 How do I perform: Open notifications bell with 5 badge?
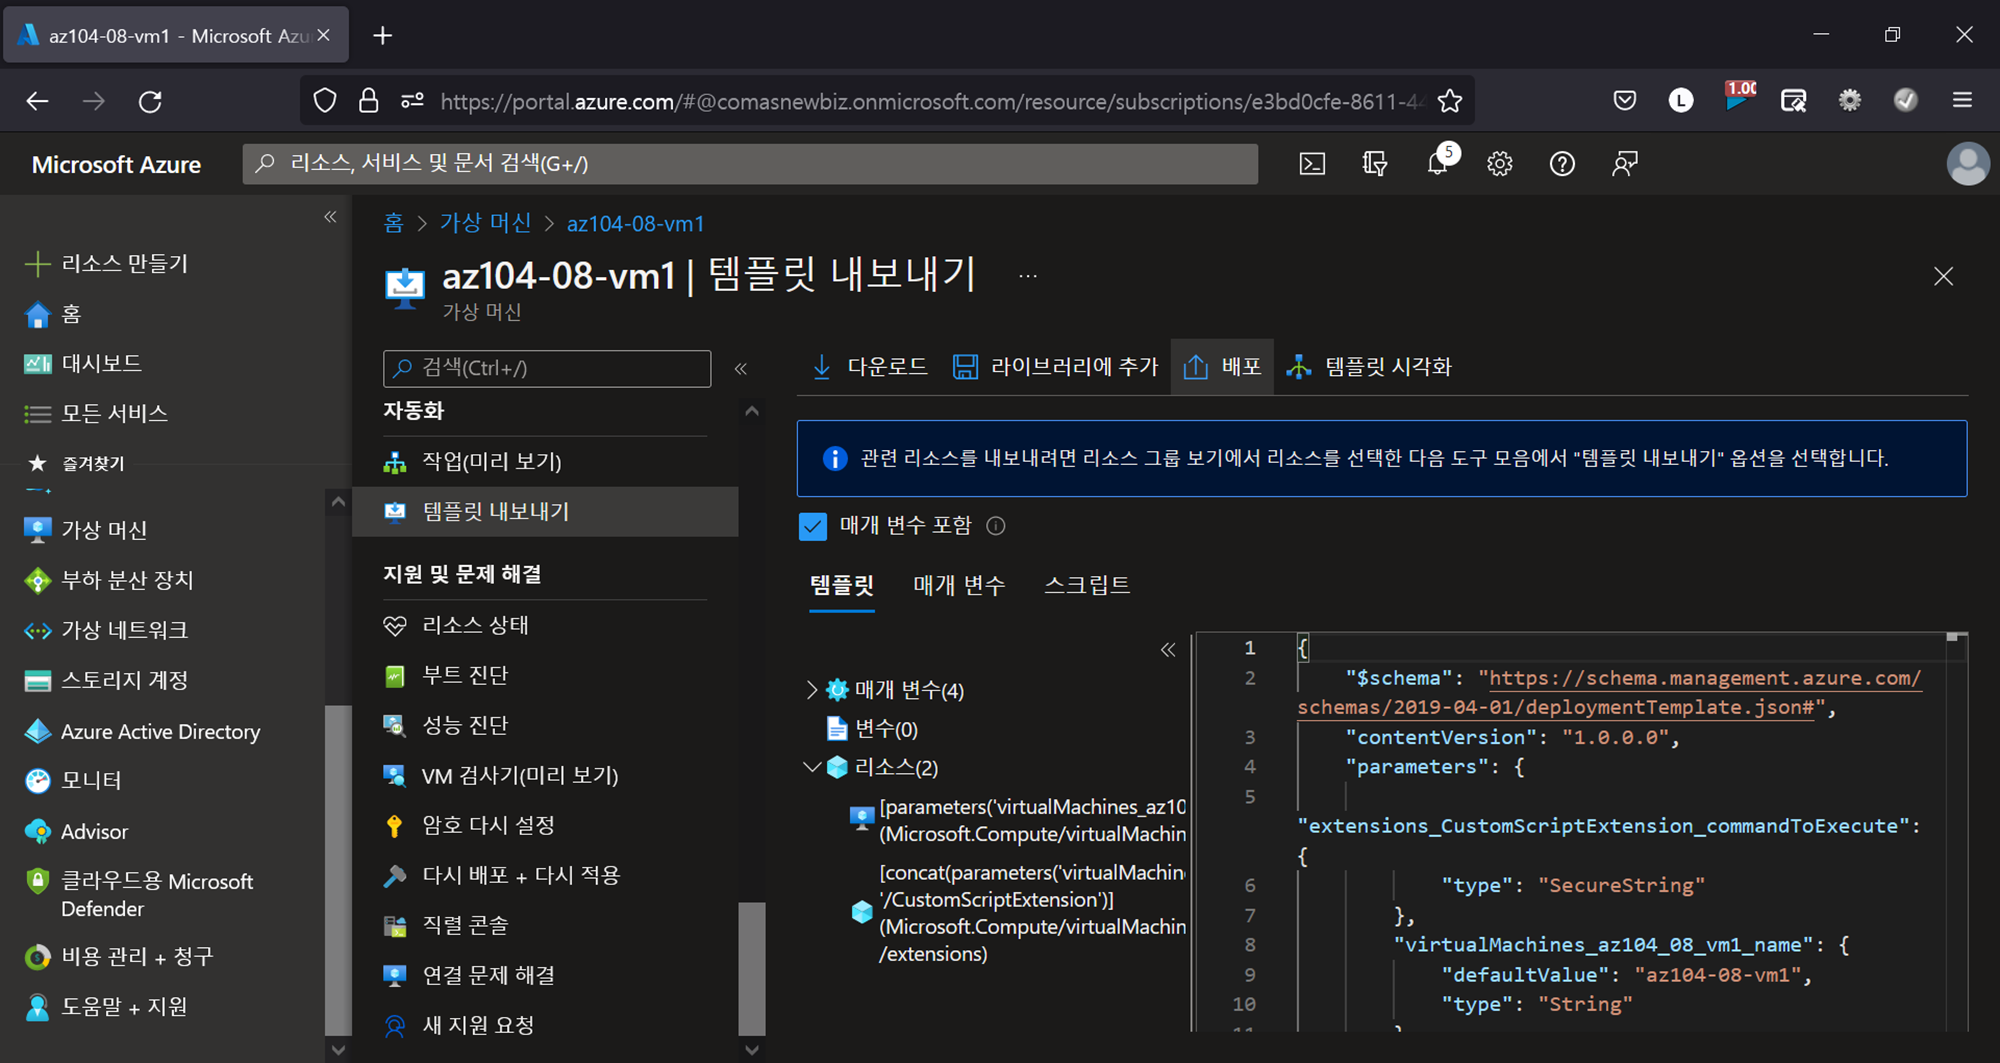click(1438, 164)
